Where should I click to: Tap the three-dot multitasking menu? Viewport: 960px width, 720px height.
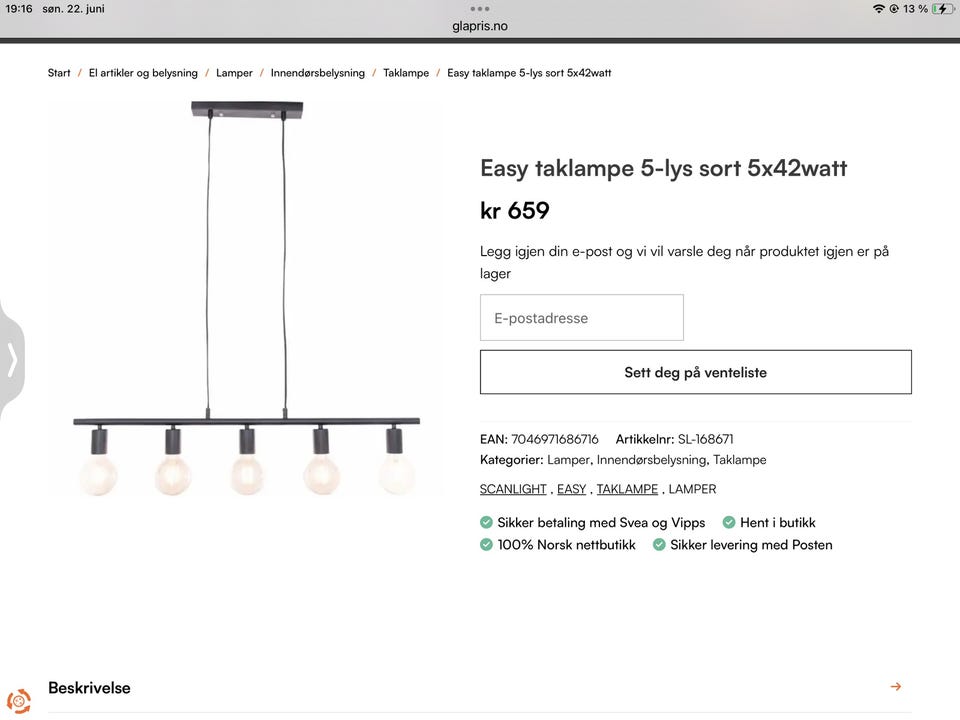tap(480, 8)
